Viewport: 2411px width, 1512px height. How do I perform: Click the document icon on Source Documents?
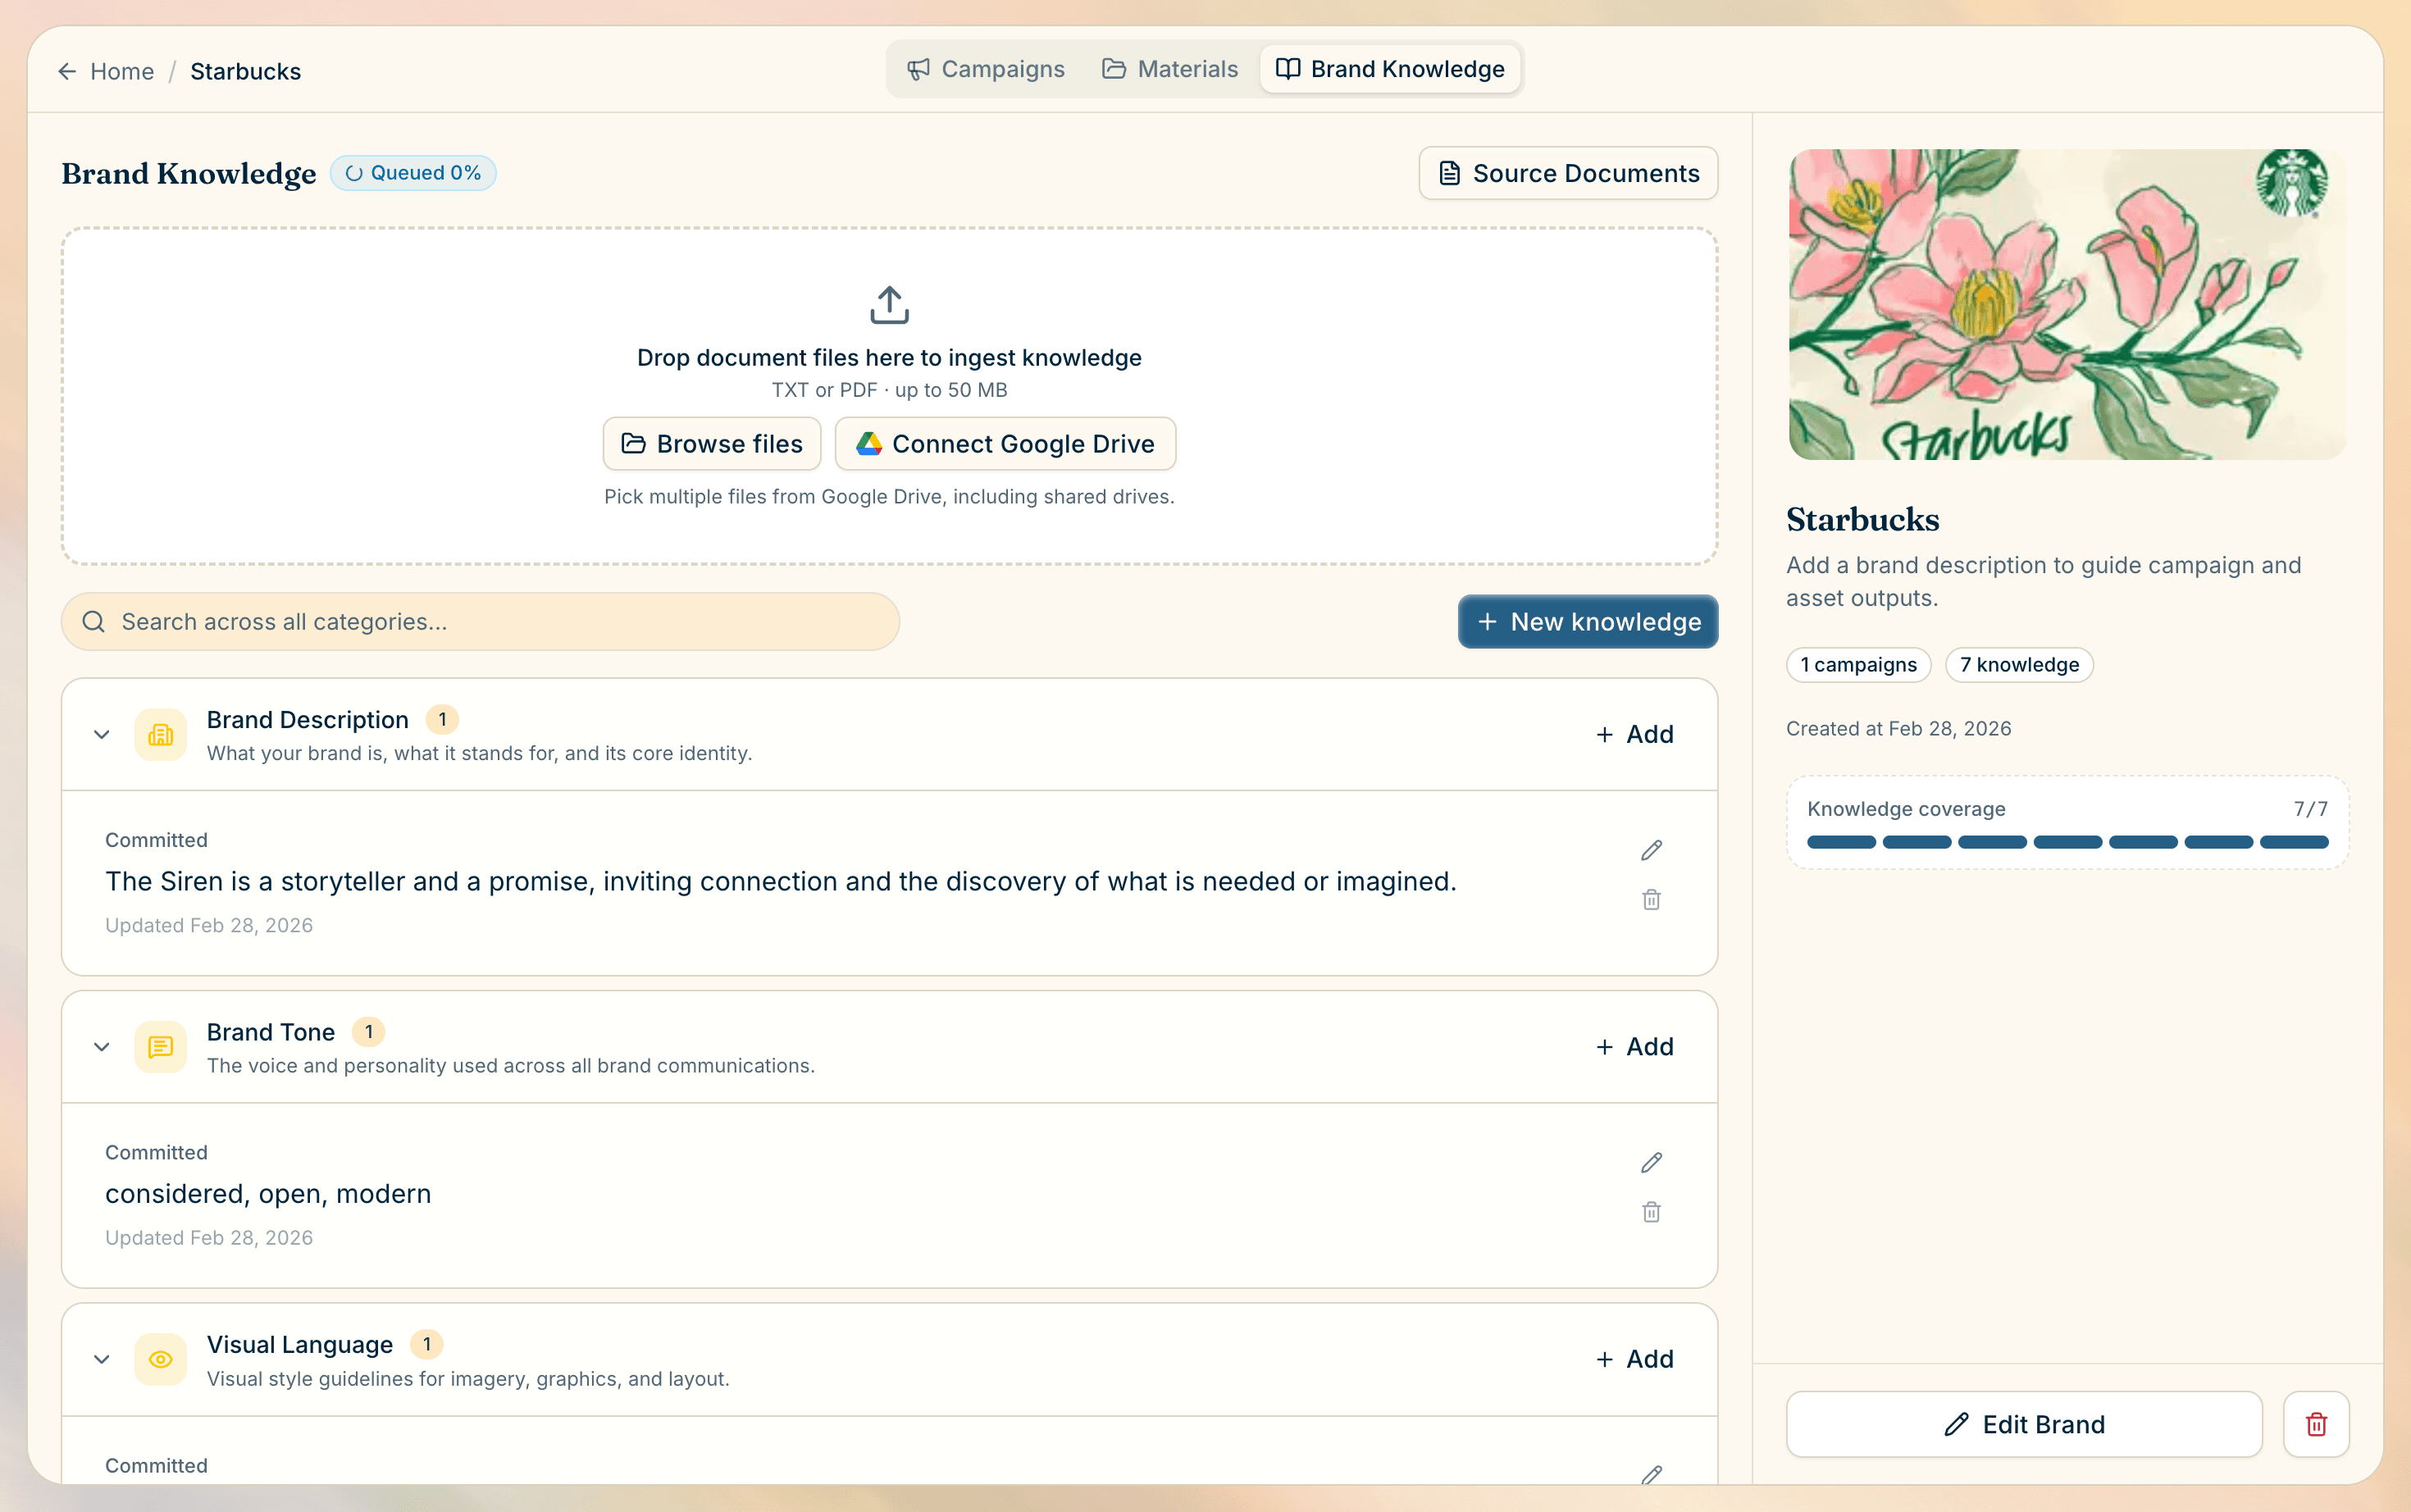click(x=1449, y=173)
